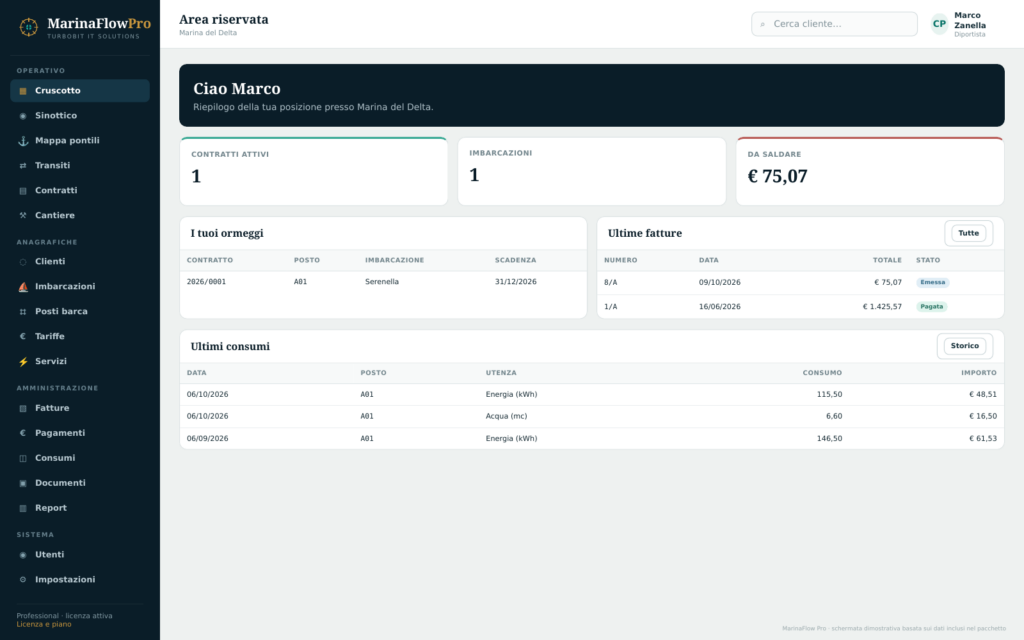Click the invoice date 16/06/2026

tap(720, 307)
